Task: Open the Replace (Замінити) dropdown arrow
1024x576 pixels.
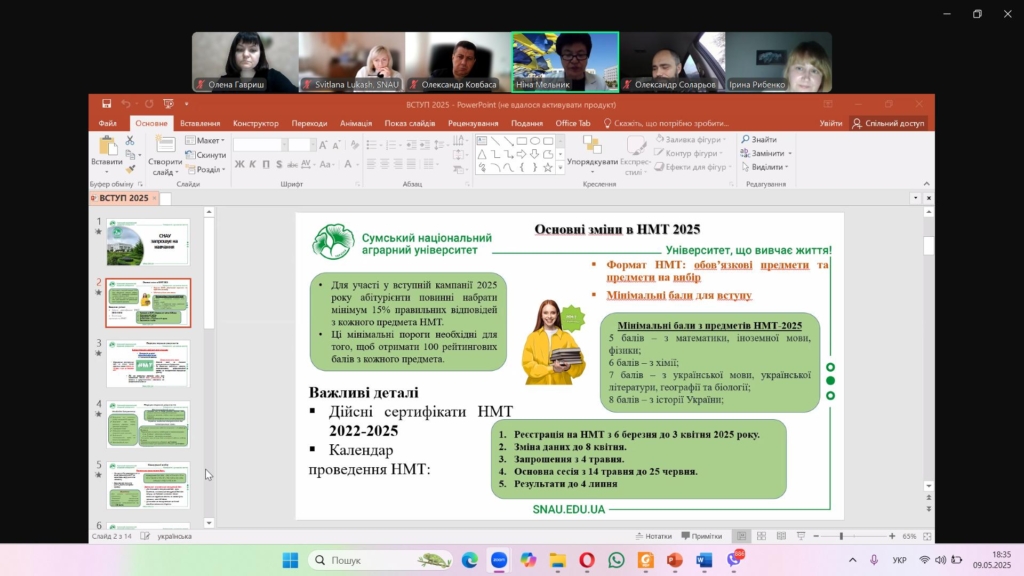Action: (x=790, y=154)
